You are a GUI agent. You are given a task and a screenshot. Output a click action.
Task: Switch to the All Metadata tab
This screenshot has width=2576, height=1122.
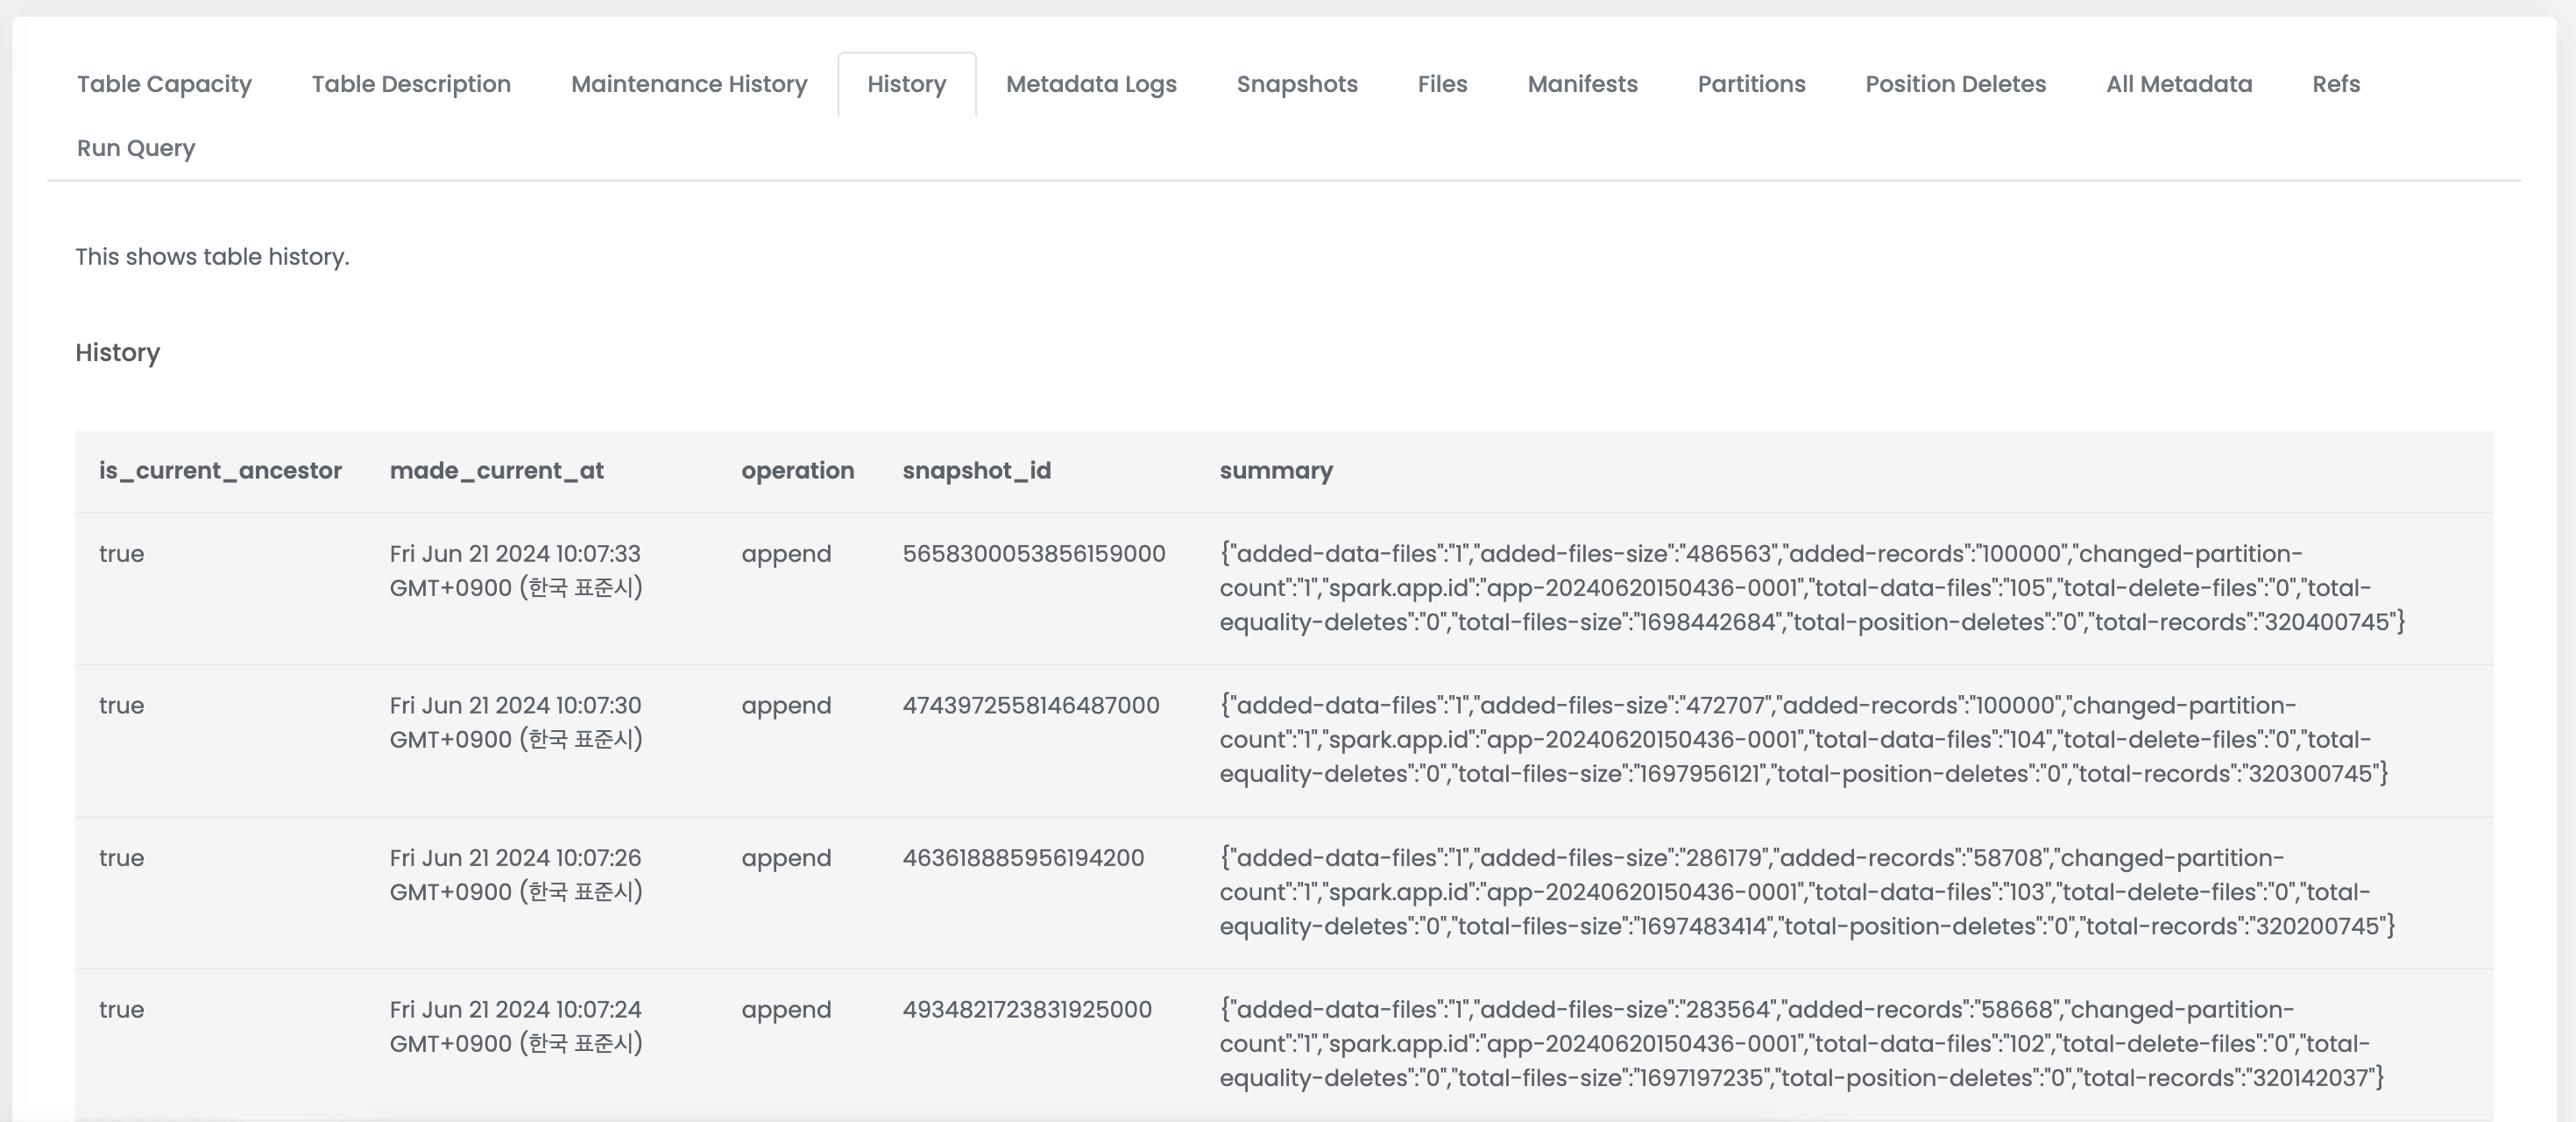pos(2179,84)
